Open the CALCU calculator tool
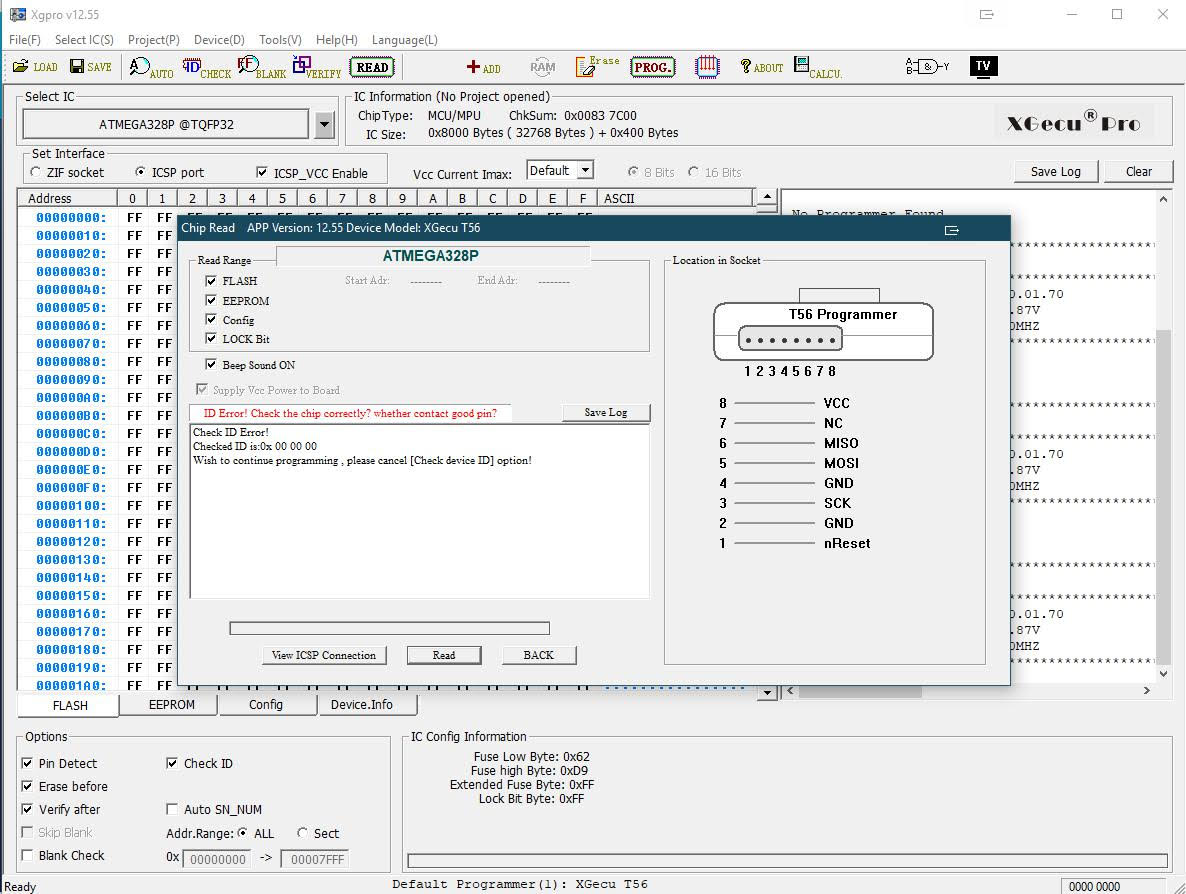Viewport: 1186px width, 894px height. (817, 67)
